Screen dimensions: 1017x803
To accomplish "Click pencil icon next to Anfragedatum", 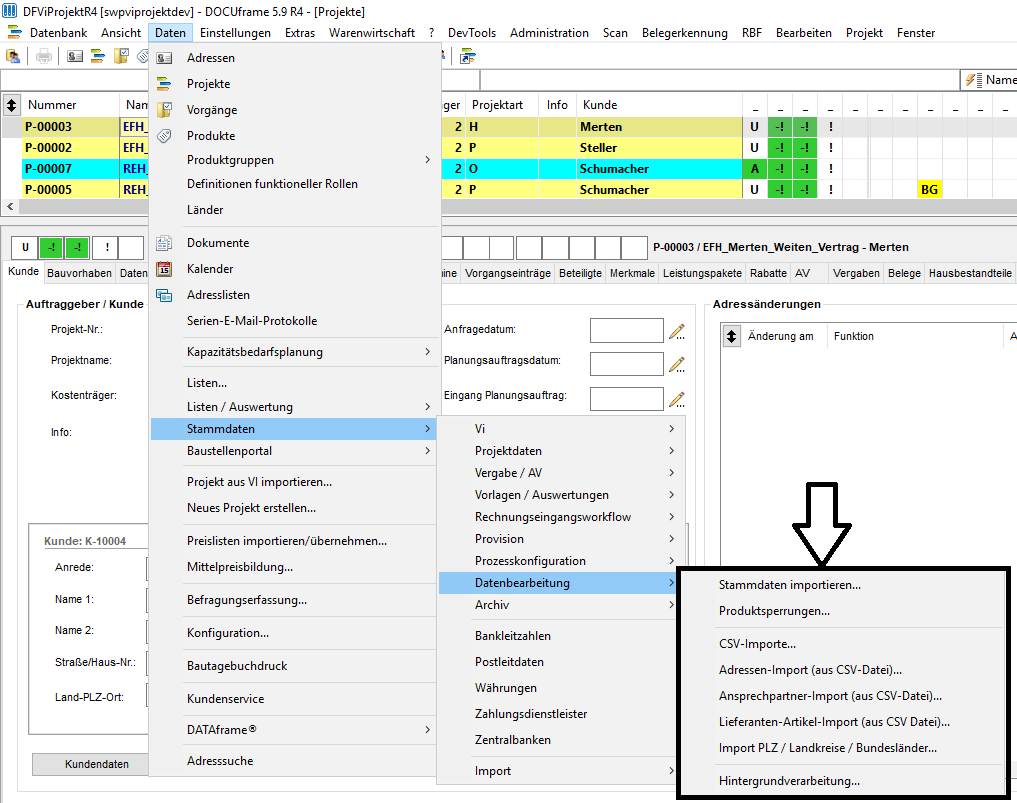I will pyautogui.click(x=677, y=331).
